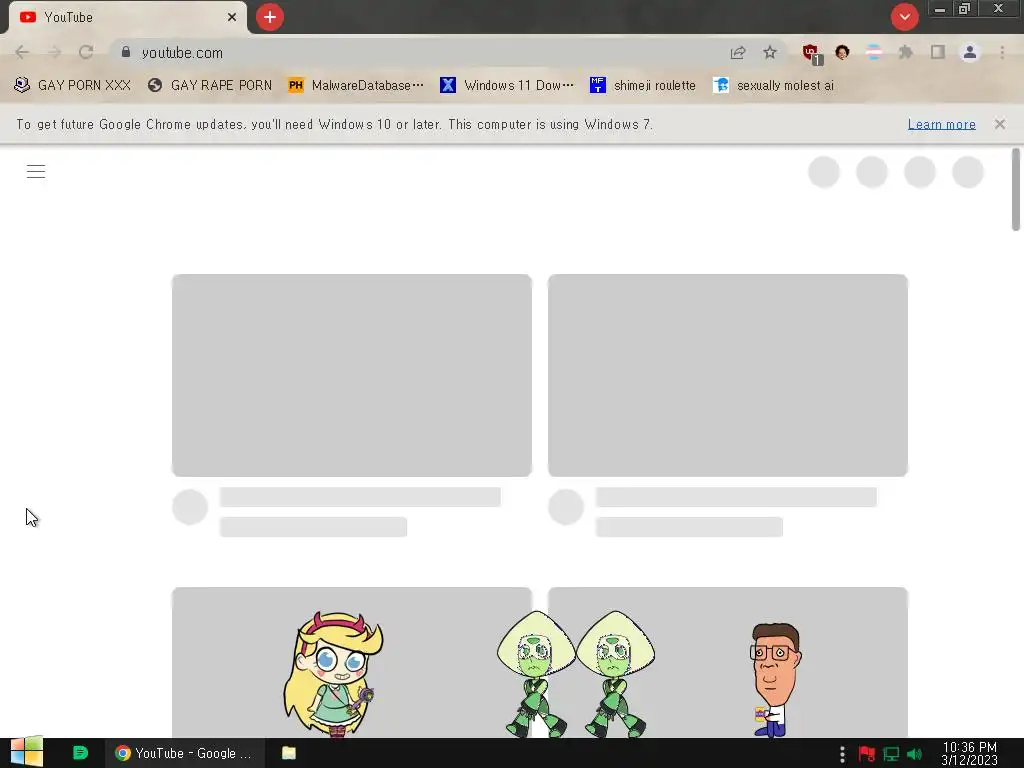Open the shimeji roulette bookmark

pyautogui.click(x=643, y=85)
